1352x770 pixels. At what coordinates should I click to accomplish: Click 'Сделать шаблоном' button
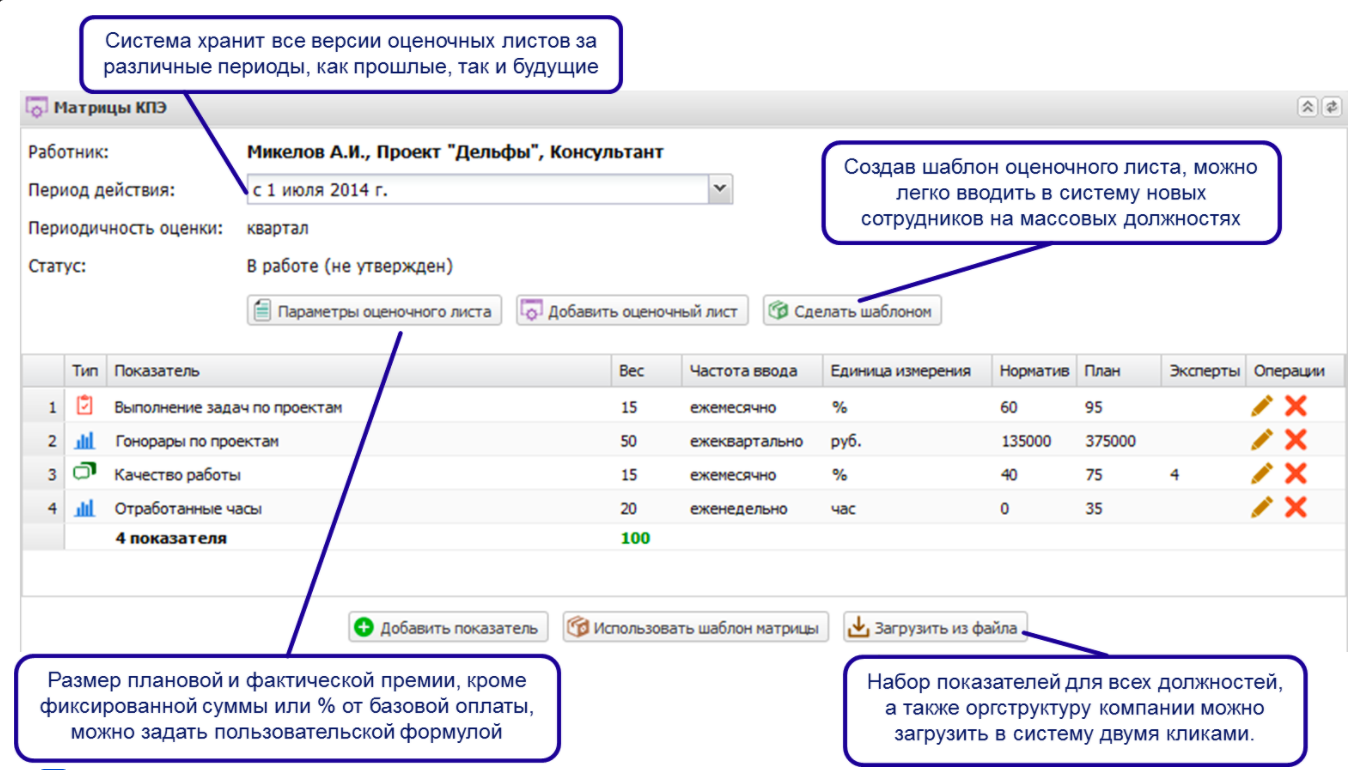click(x=852, y=311)
